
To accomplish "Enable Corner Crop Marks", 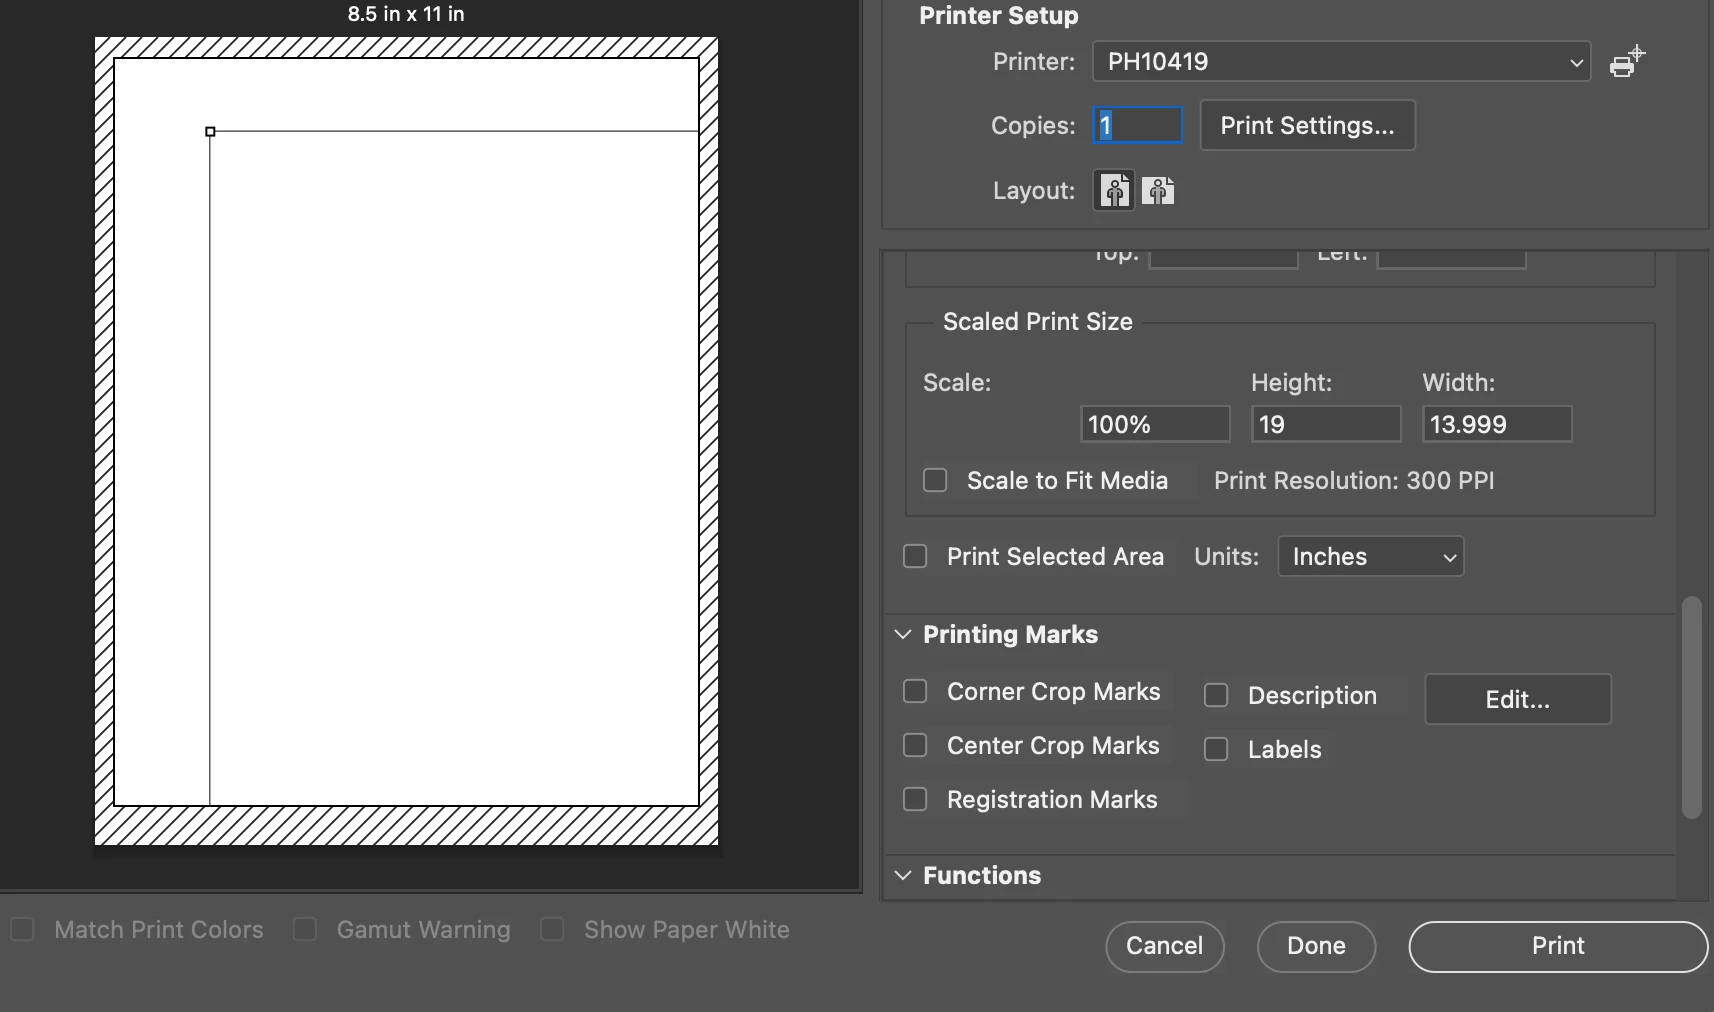I will point(915,692).
